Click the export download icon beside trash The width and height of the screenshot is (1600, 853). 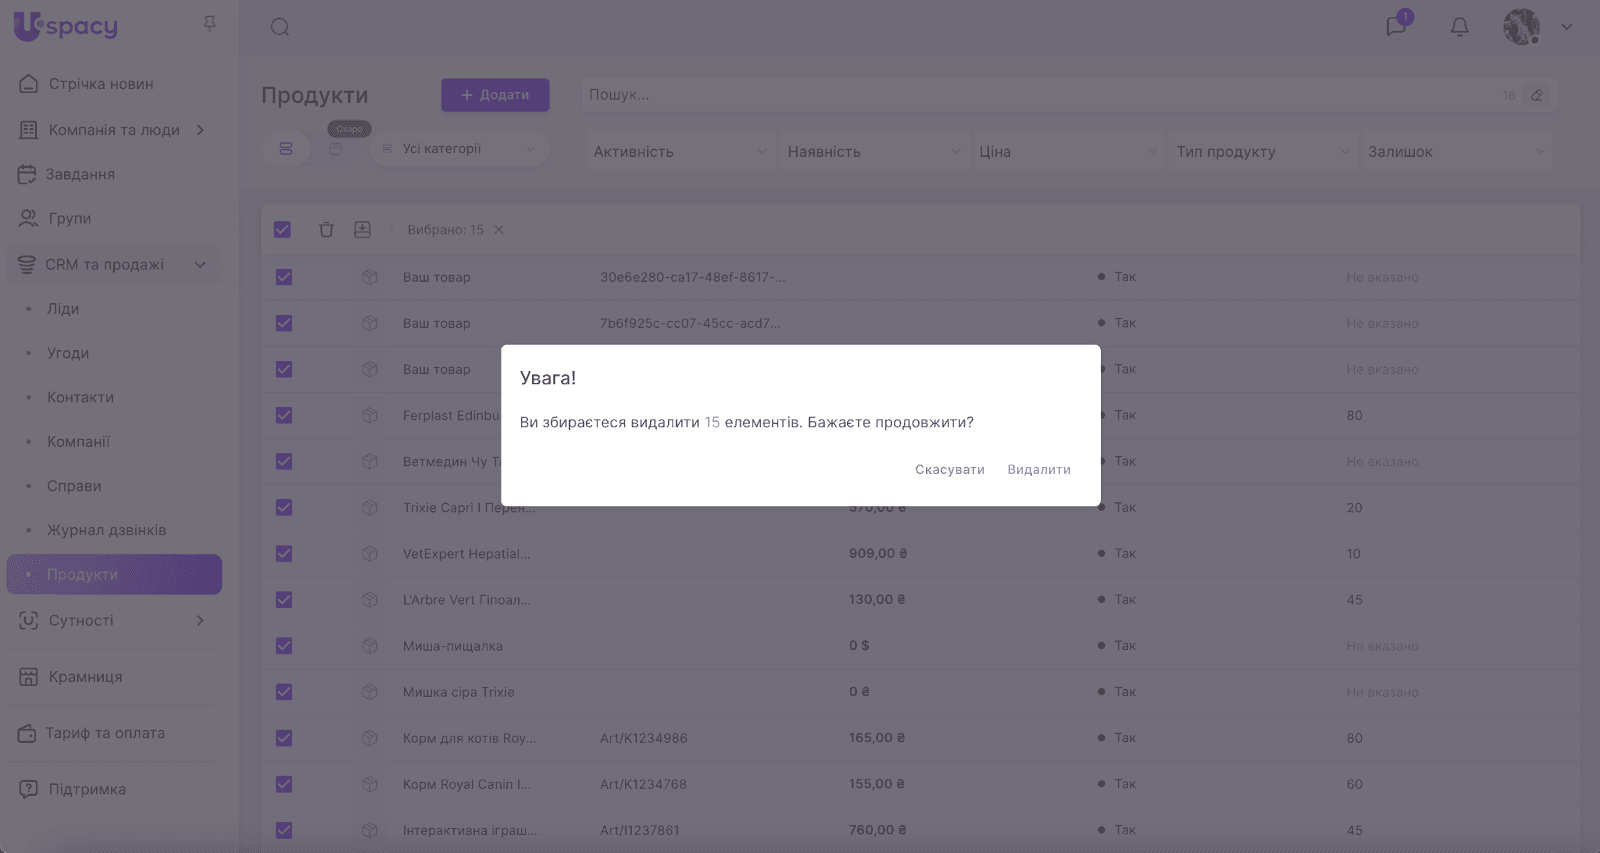[362, 230]
